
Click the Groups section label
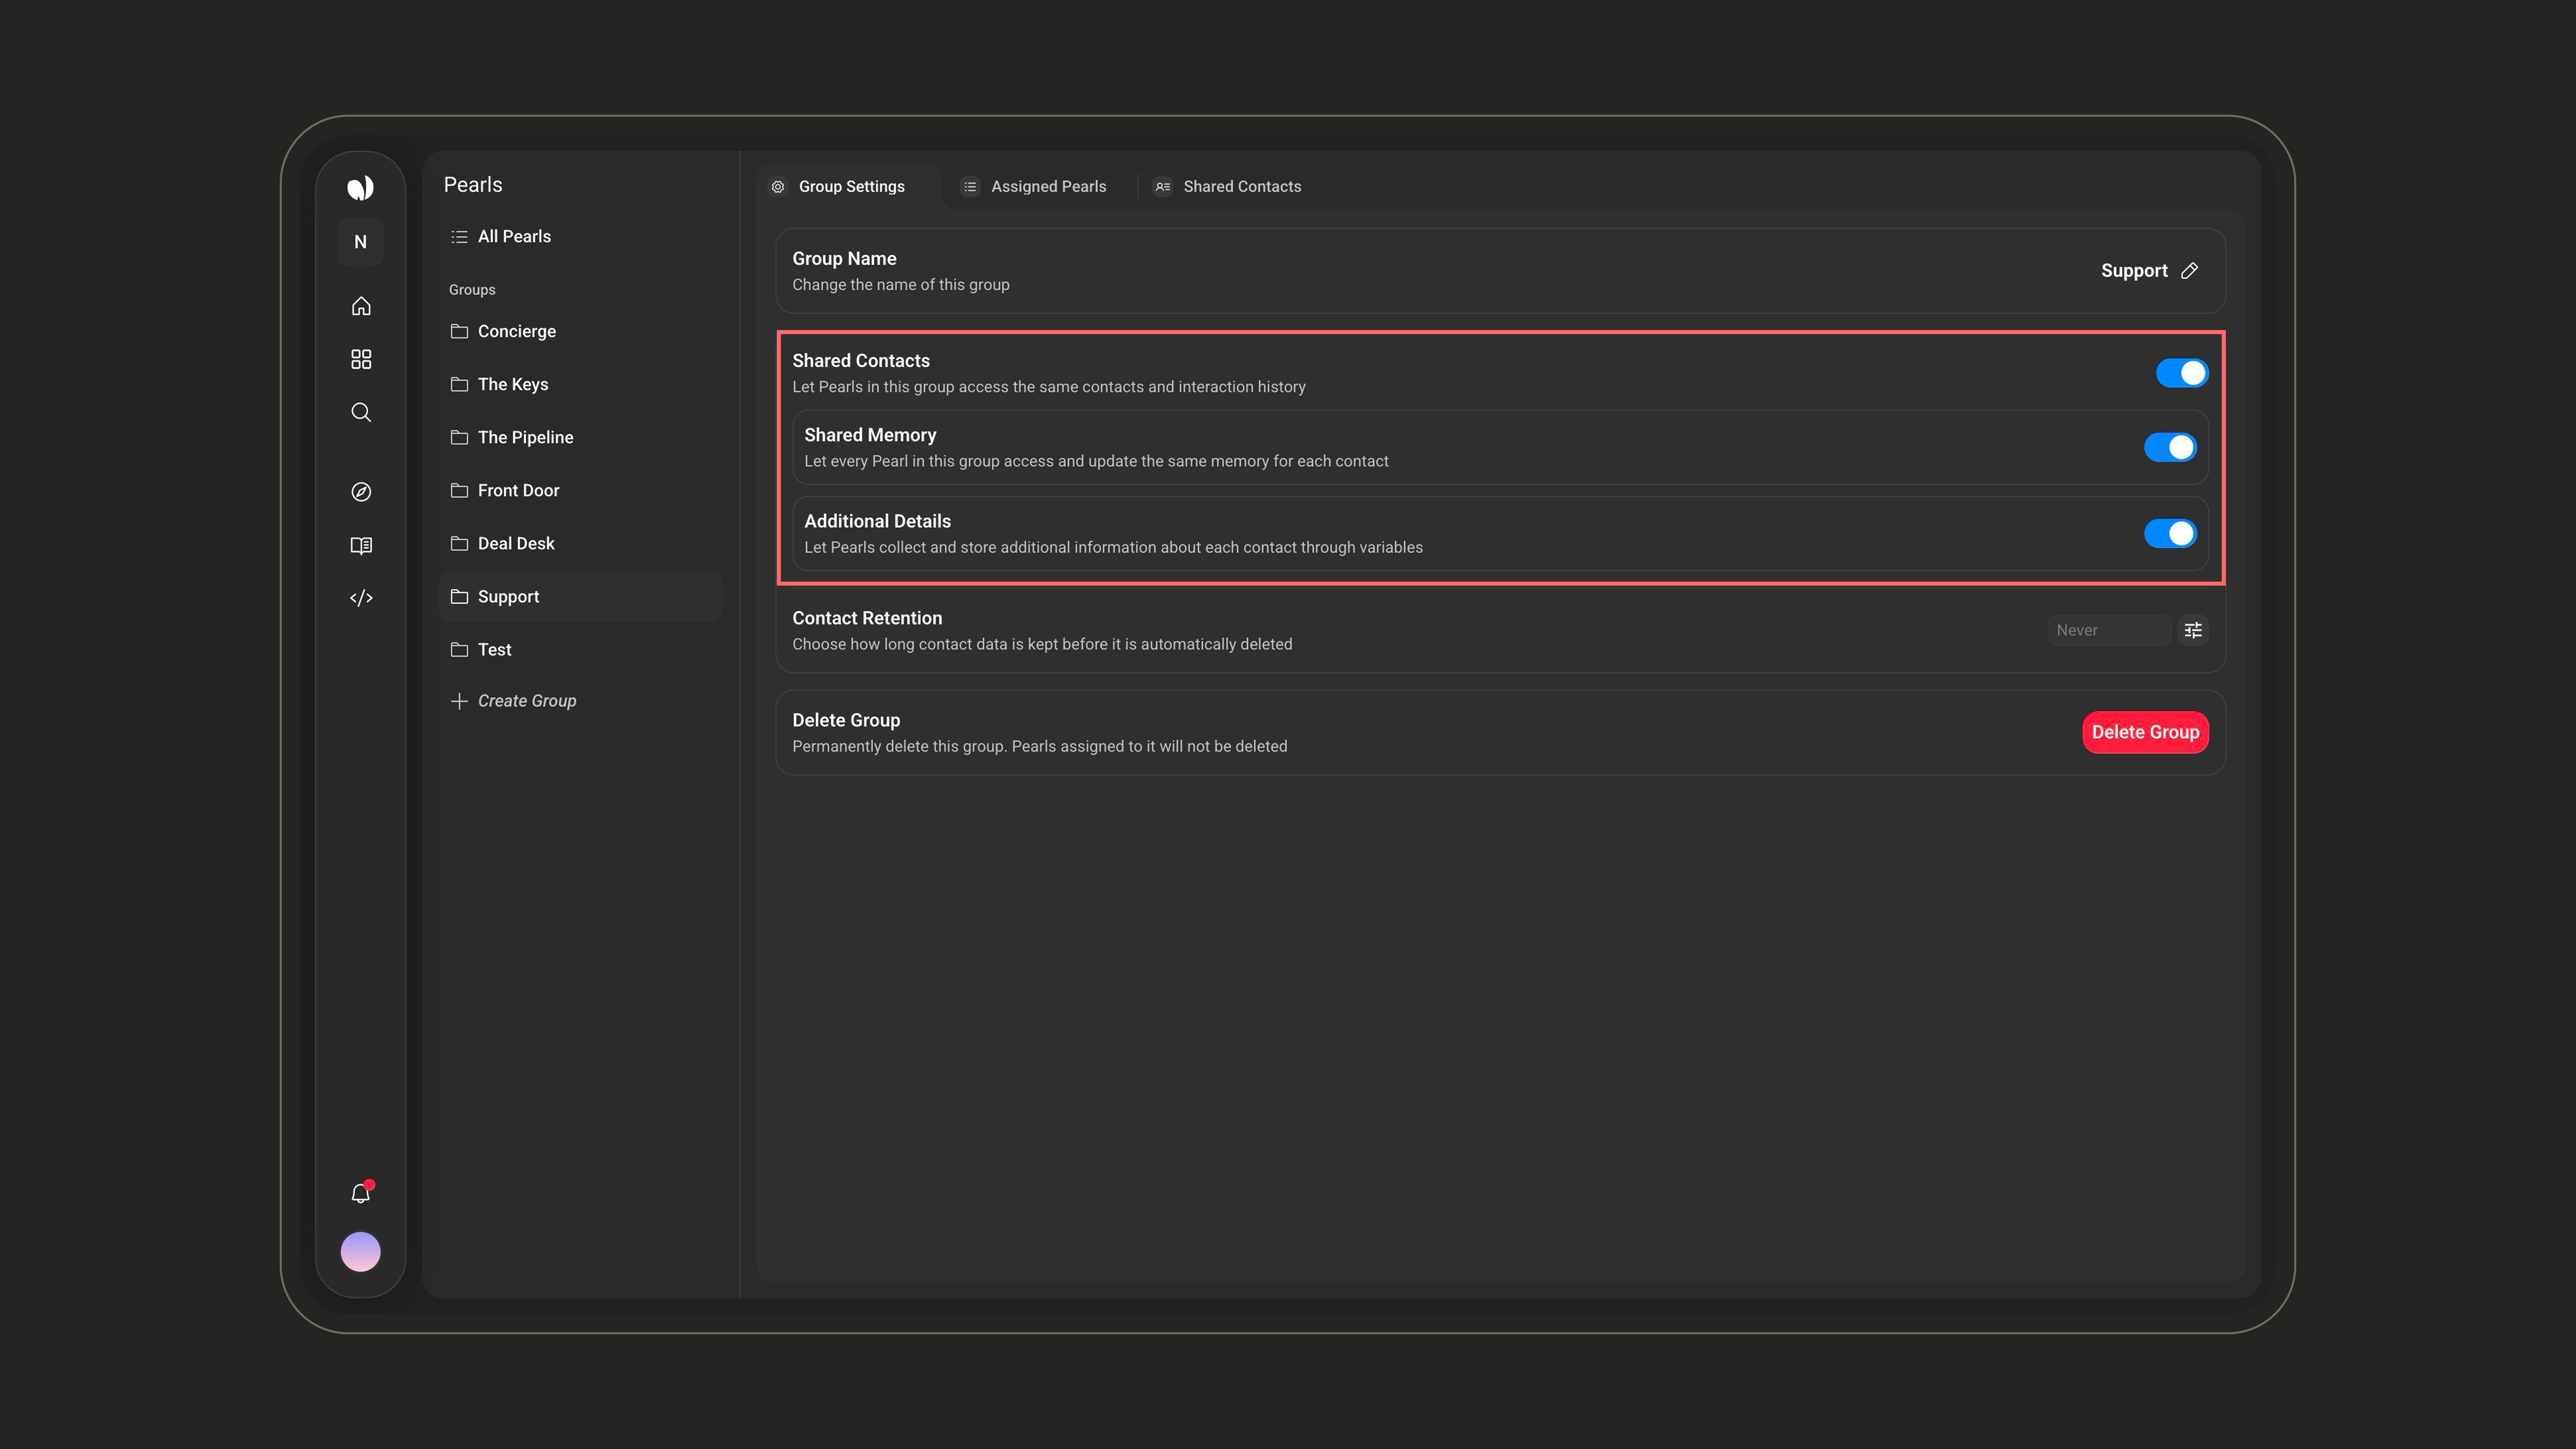pyautogui.click(x=472, y=290)
